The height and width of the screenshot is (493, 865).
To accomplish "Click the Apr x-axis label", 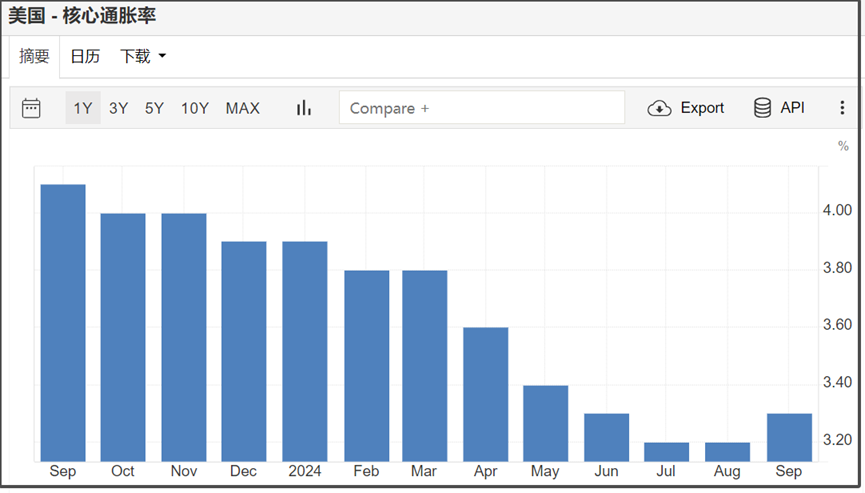I will point(485,471).
